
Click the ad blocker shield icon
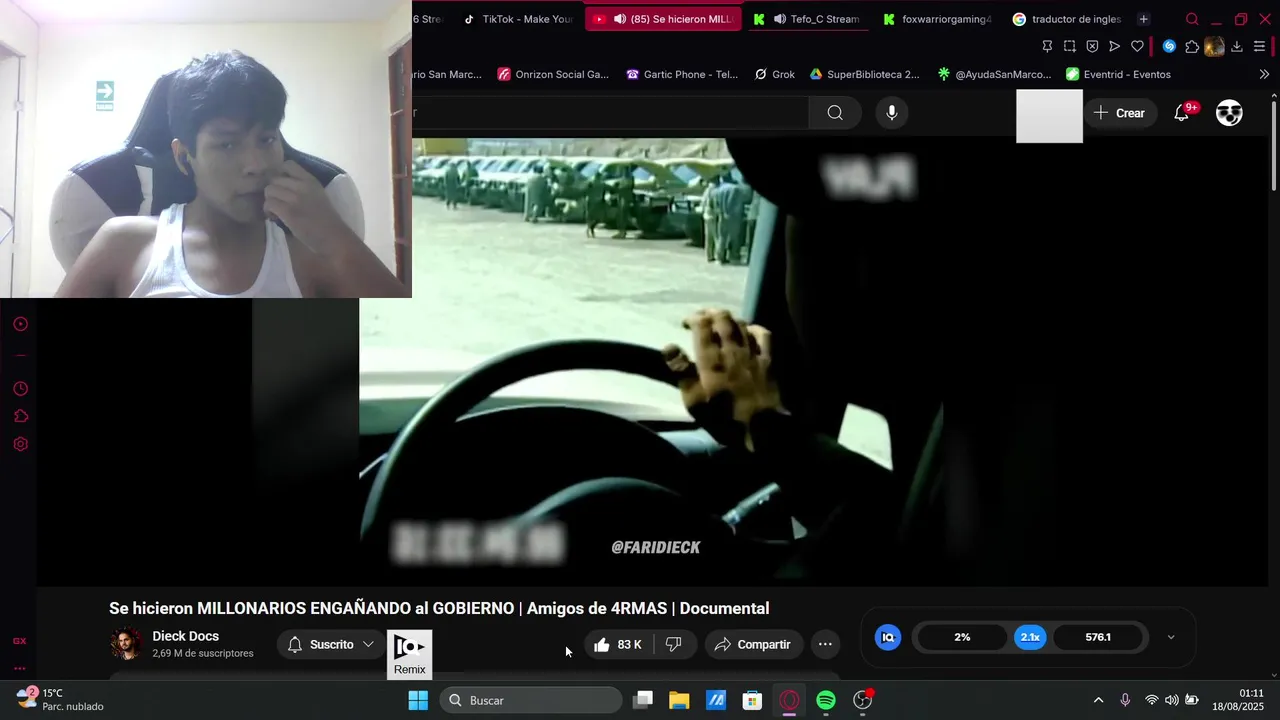pos(1092,46)
